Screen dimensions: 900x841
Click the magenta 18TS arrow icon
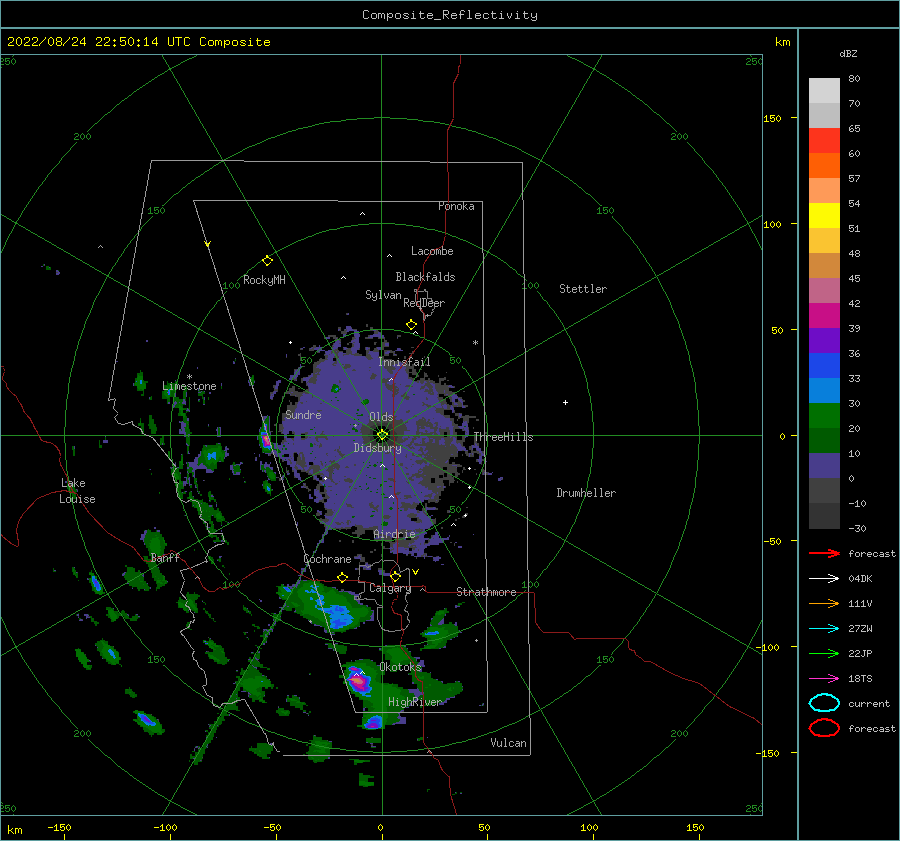[824, 679]
